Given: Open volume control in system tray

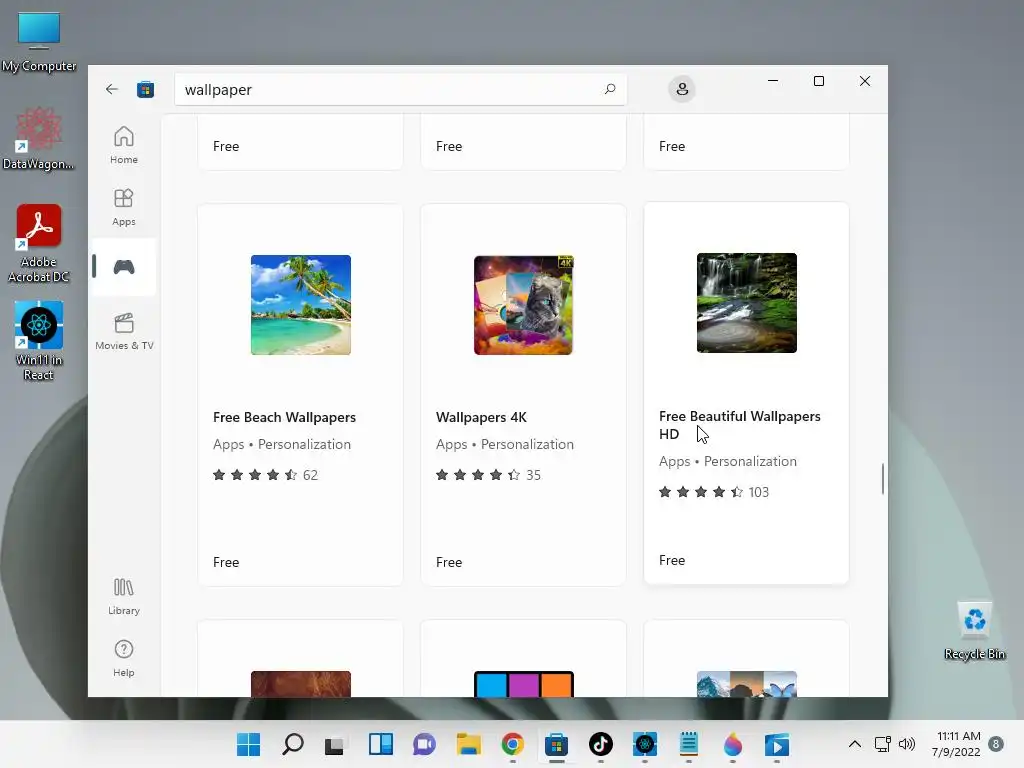Looking at the screenshot, I should coord(906,744).
